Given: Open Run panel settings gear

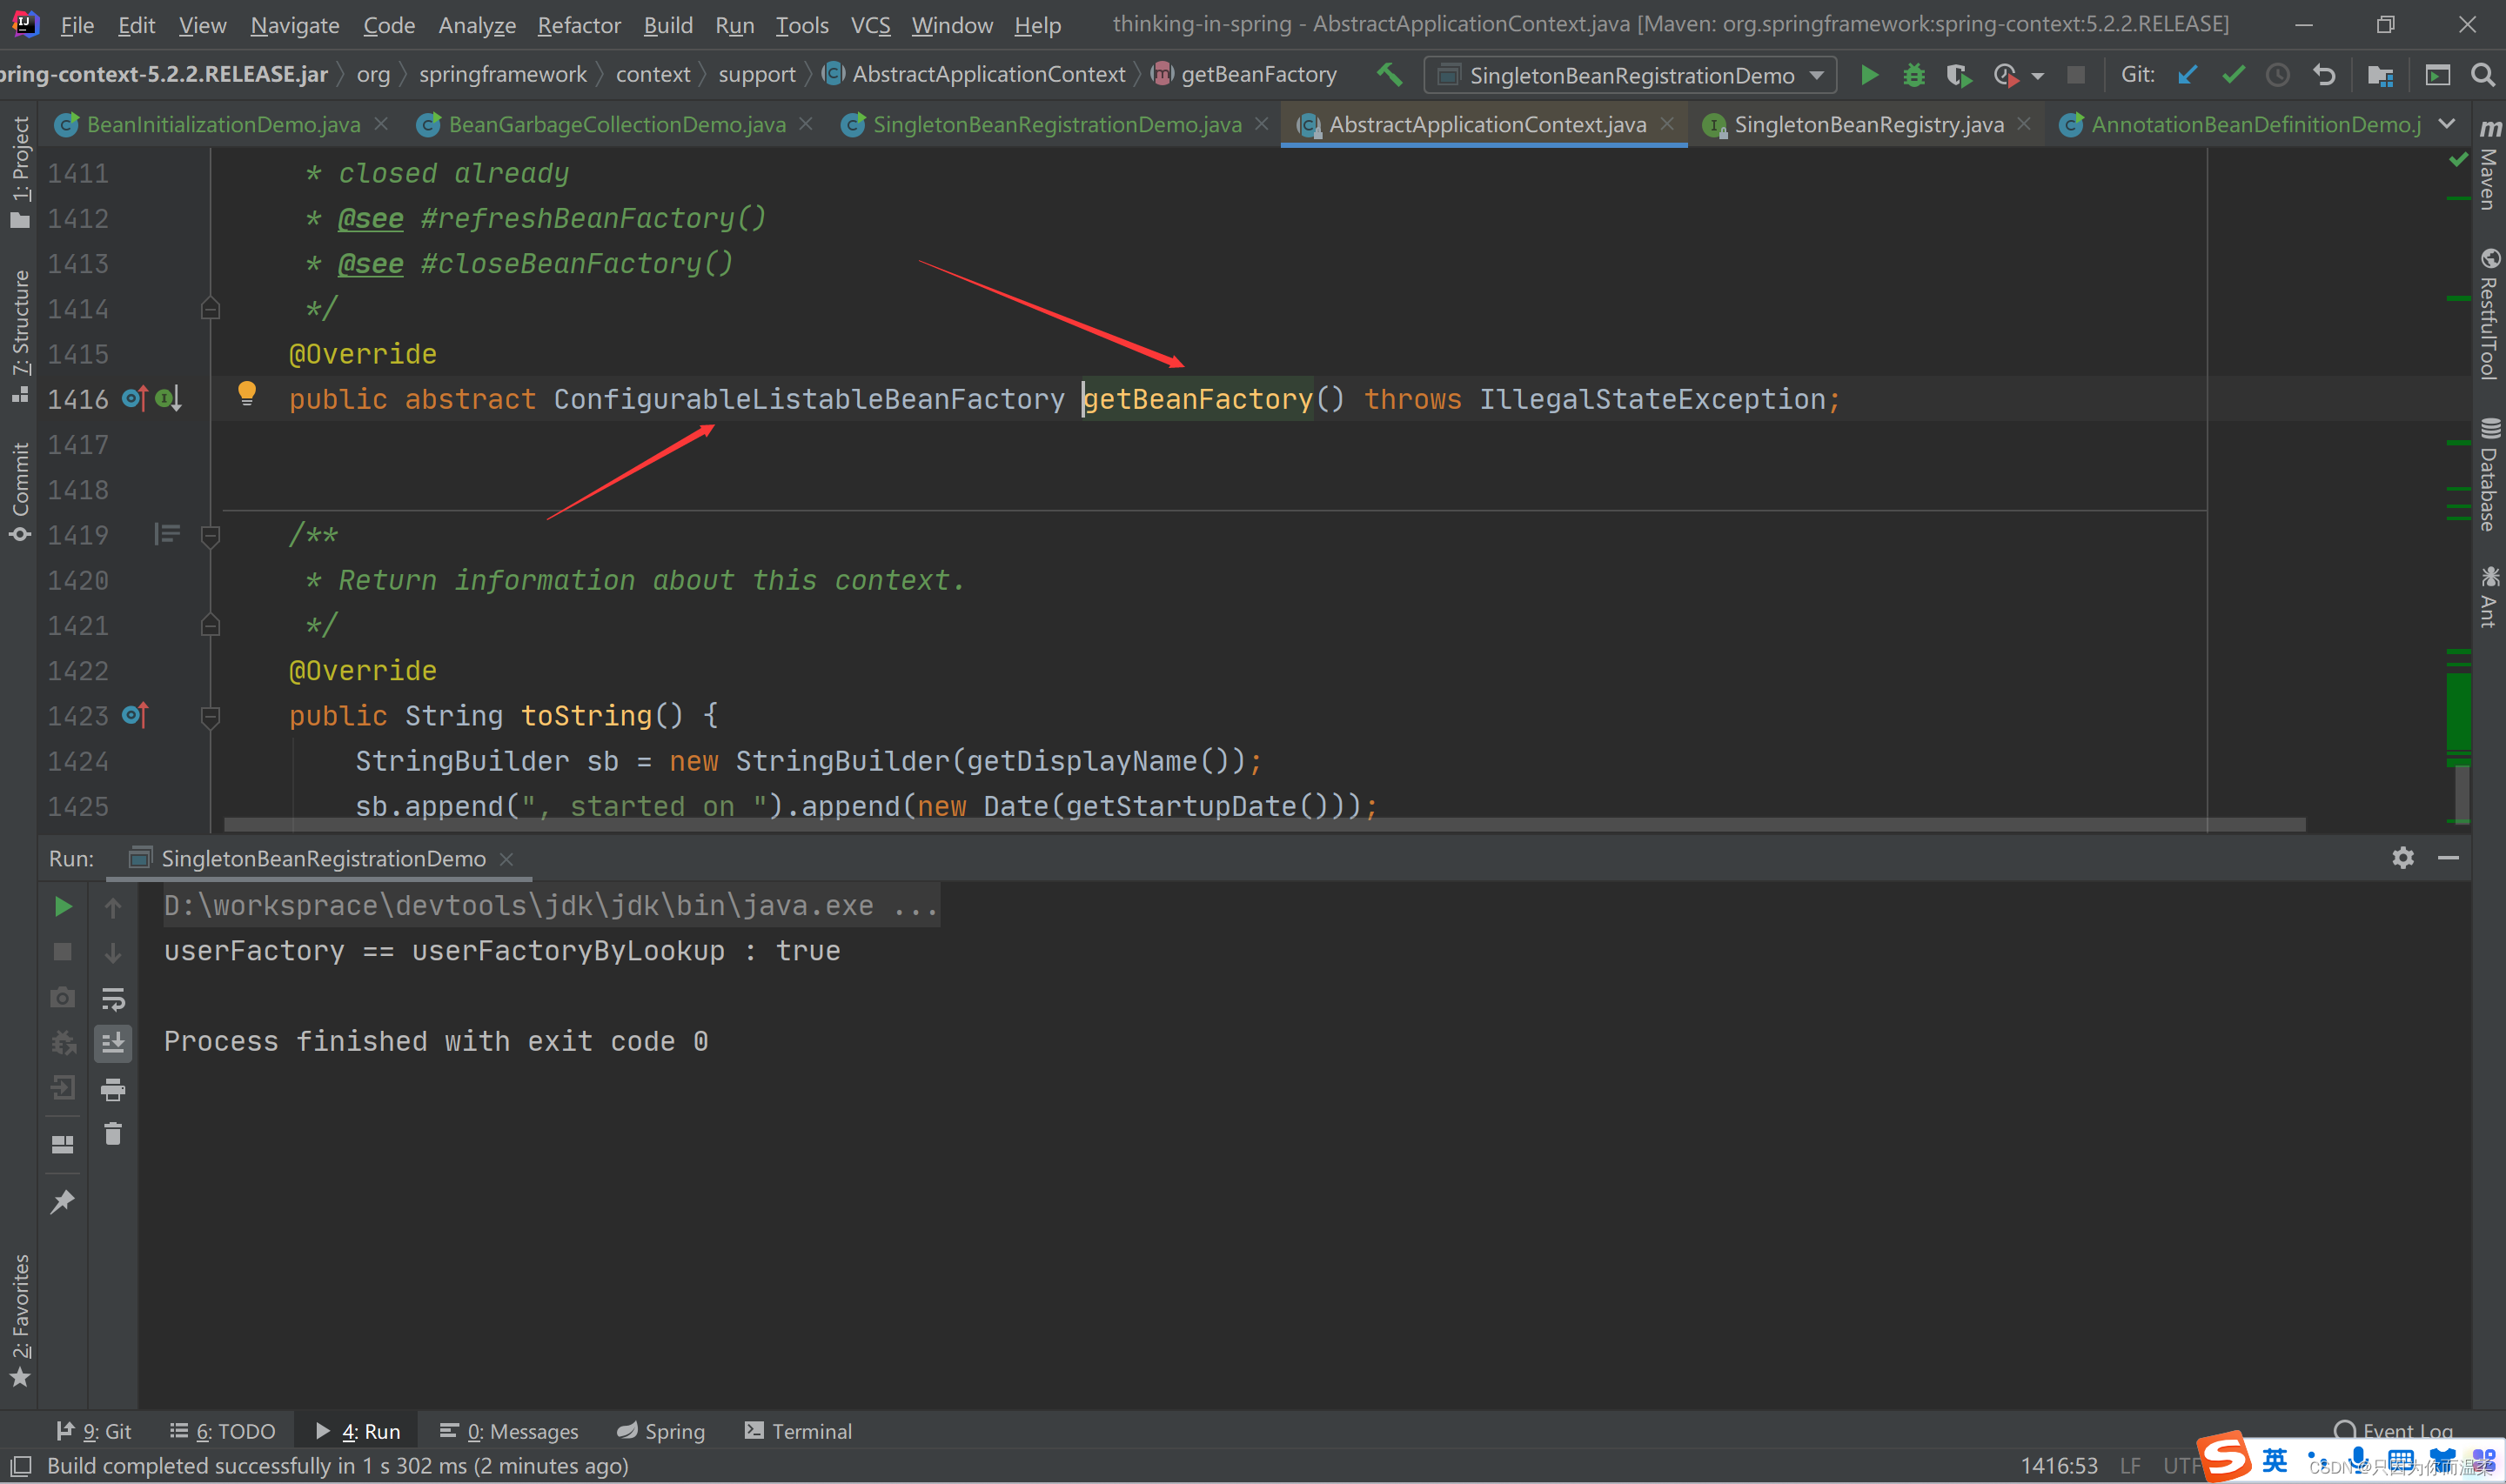Looking at the screenshot, I should (2403, 857).
